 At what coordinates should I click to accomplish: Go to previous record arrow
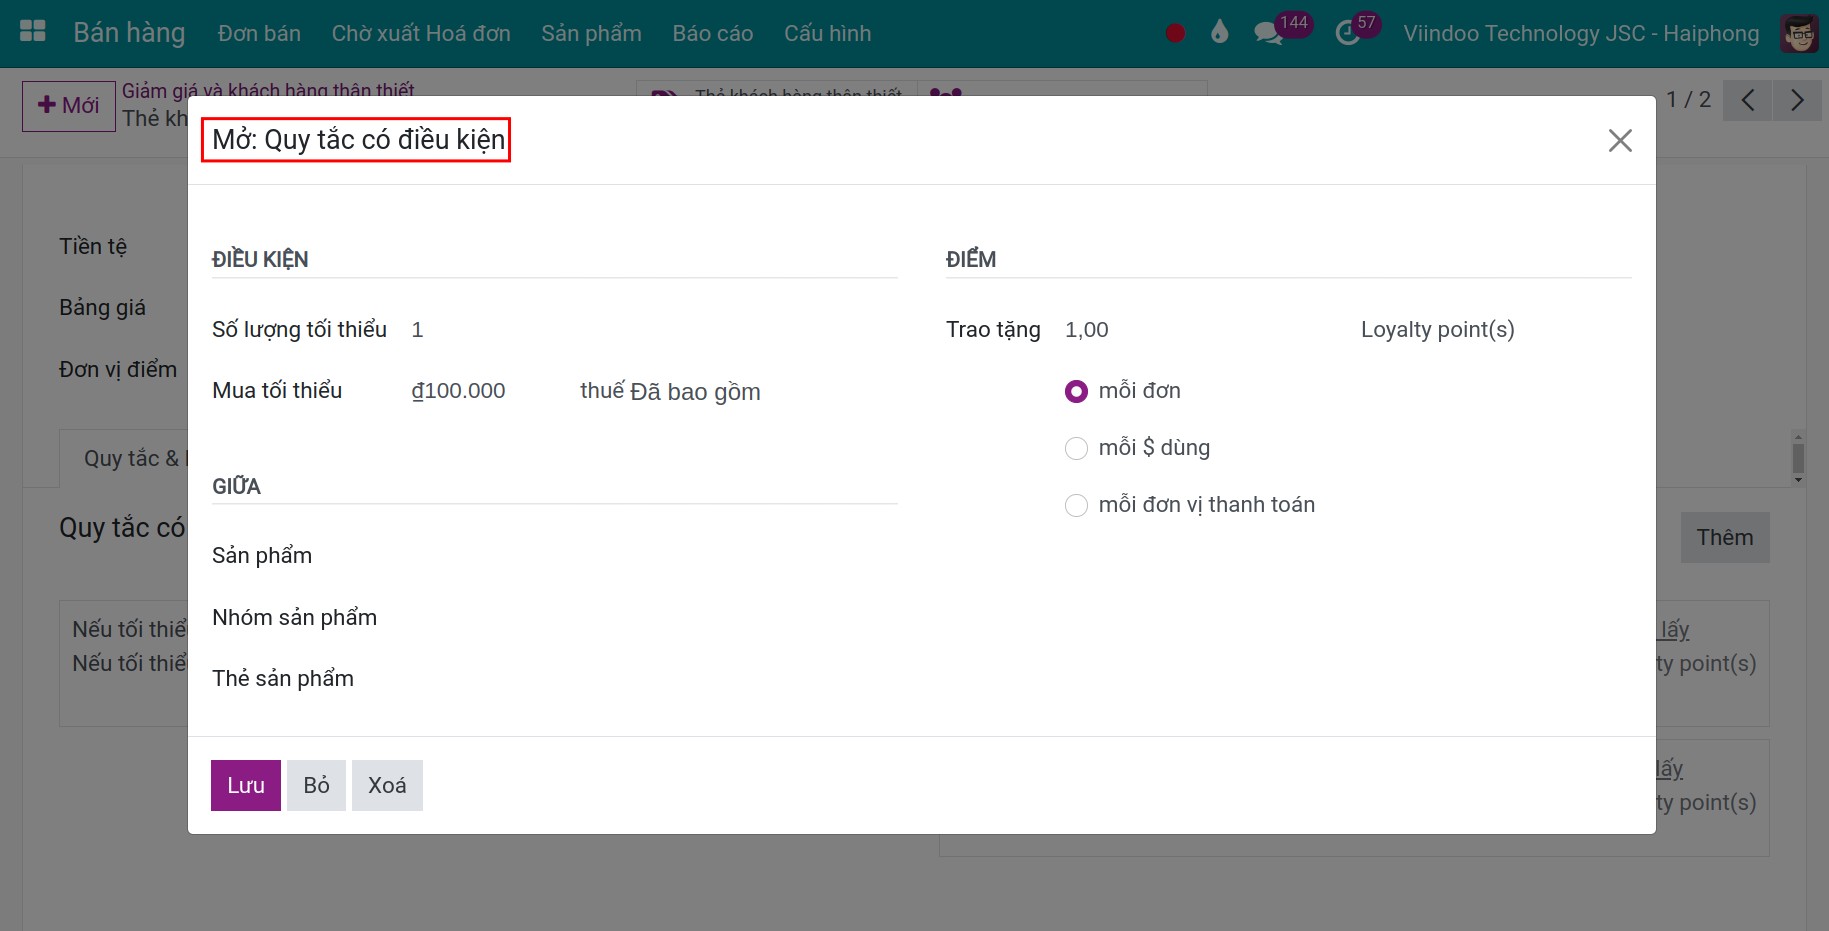pos(1747,100)
